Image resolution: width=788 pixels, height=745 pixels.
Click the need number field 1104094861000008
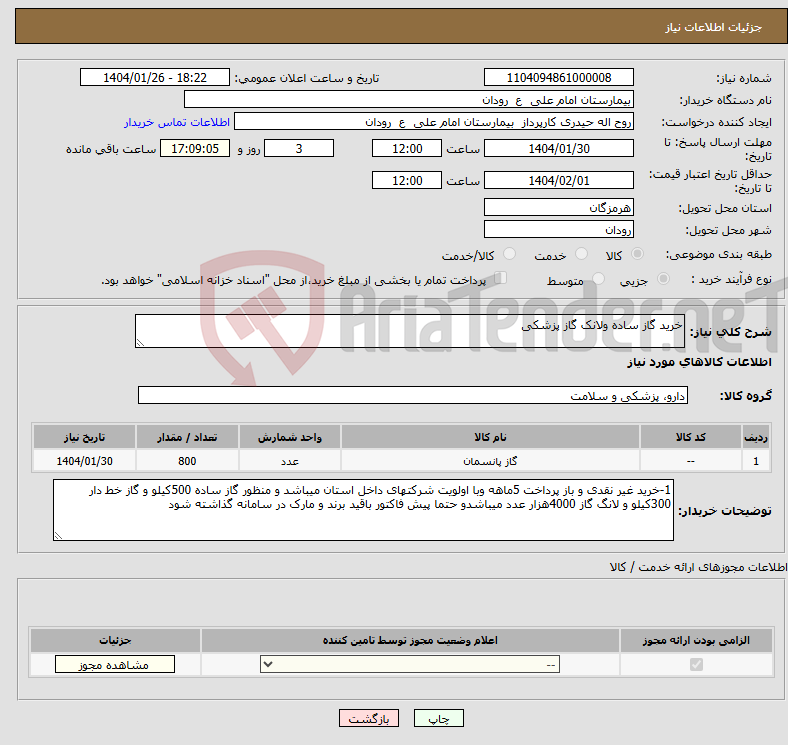(x=559, y=77)
